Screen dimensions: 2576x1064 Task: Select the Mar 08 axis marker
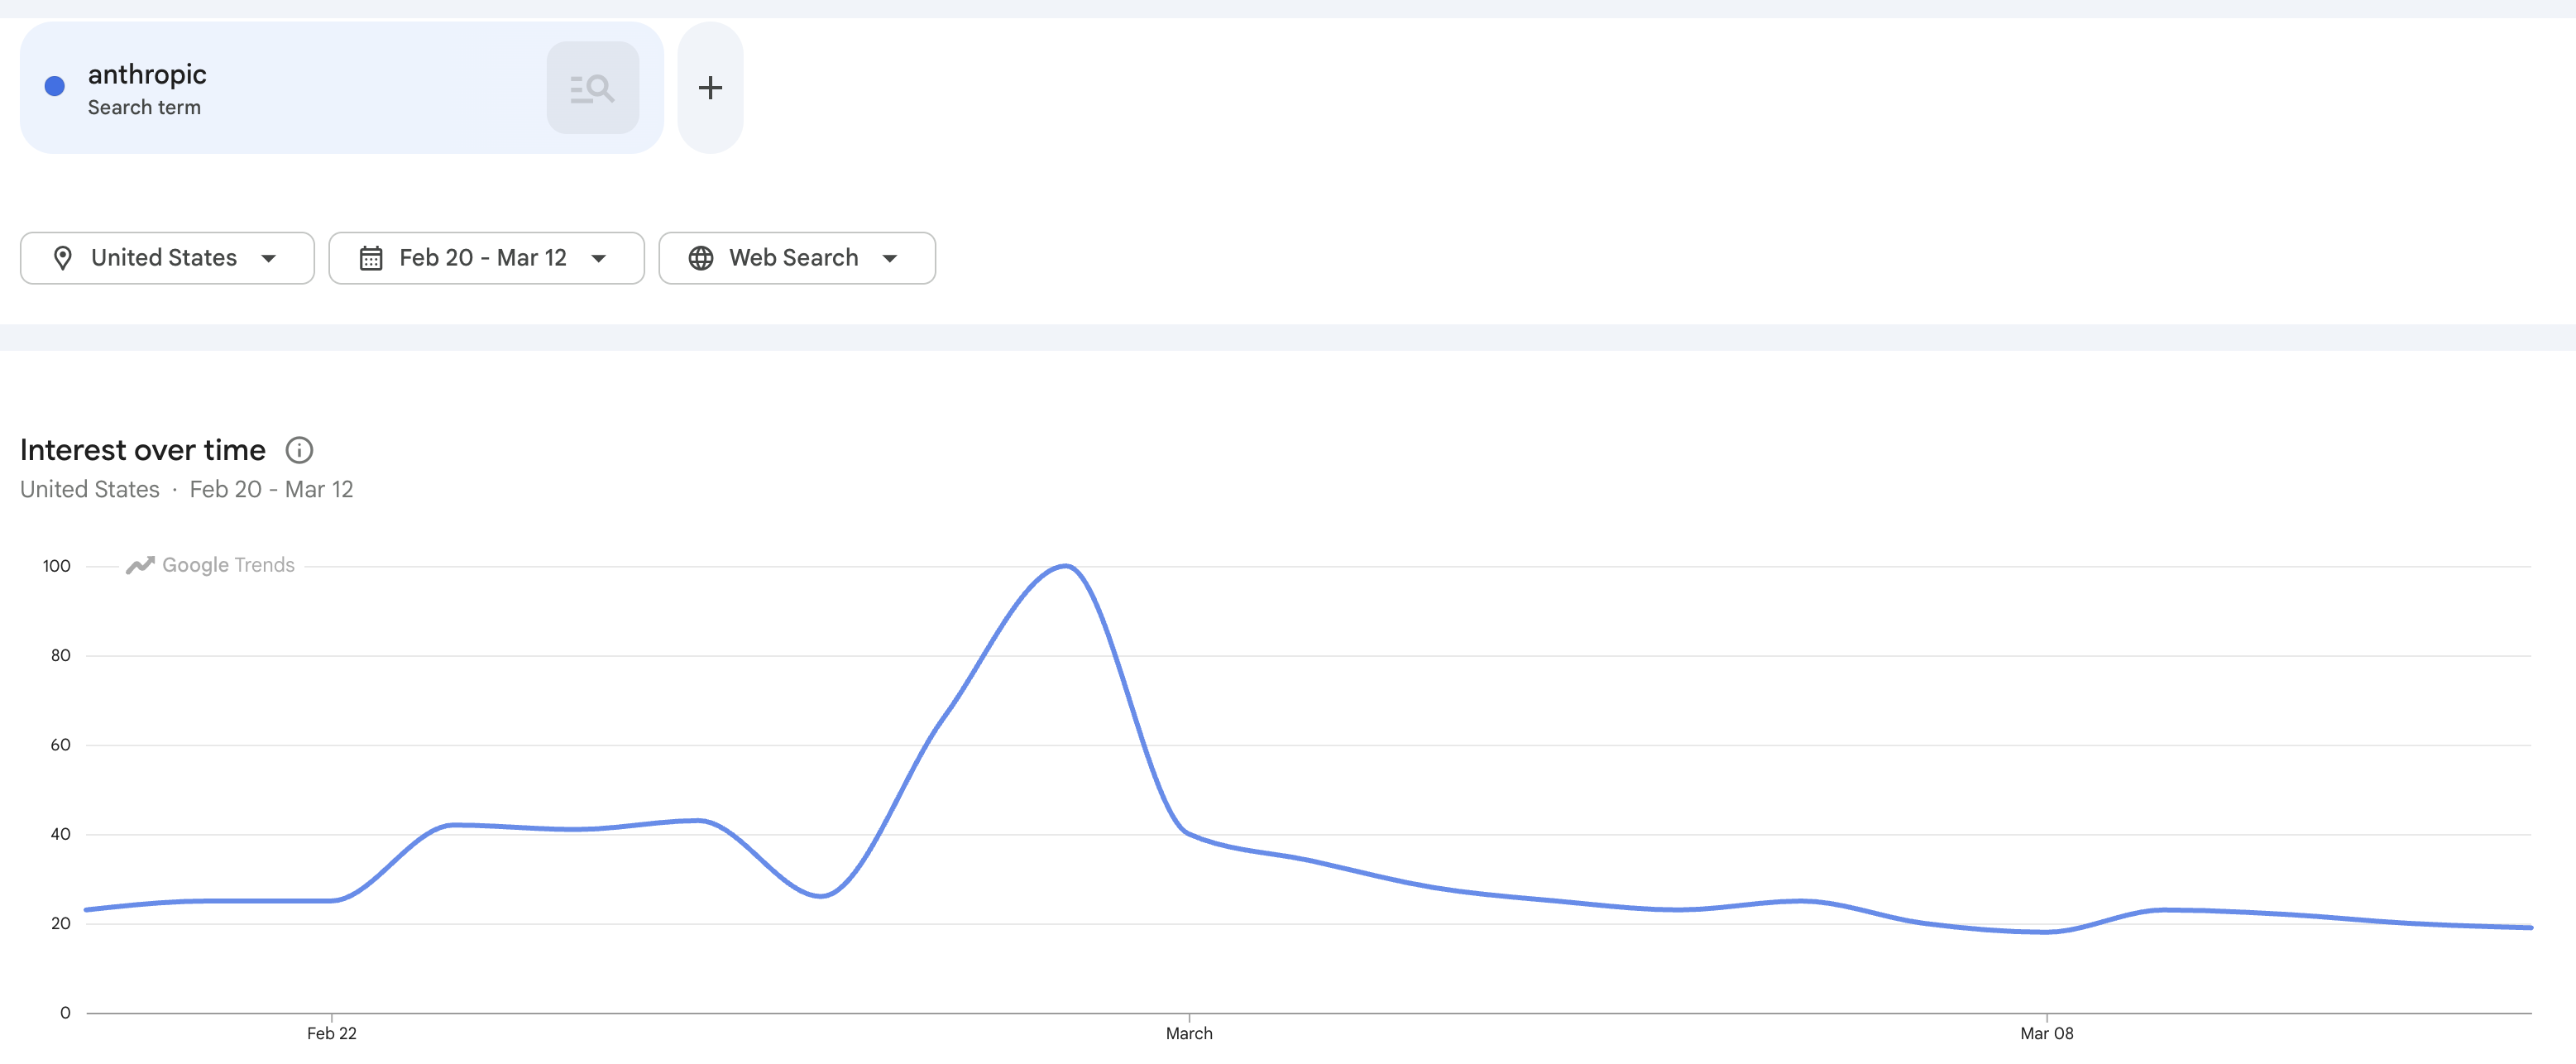[2046, 1033]
